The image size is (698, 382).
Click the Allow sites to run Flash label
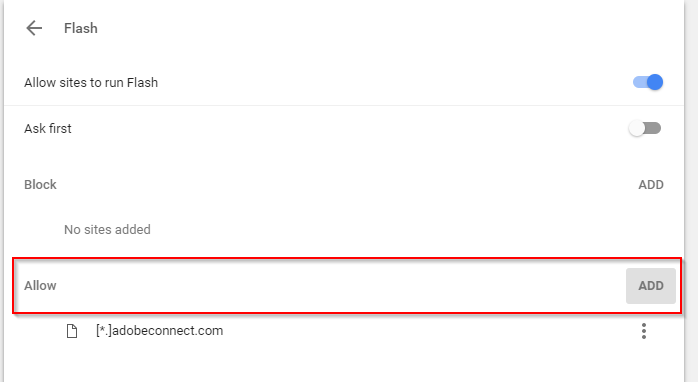(x=91, y=83)
